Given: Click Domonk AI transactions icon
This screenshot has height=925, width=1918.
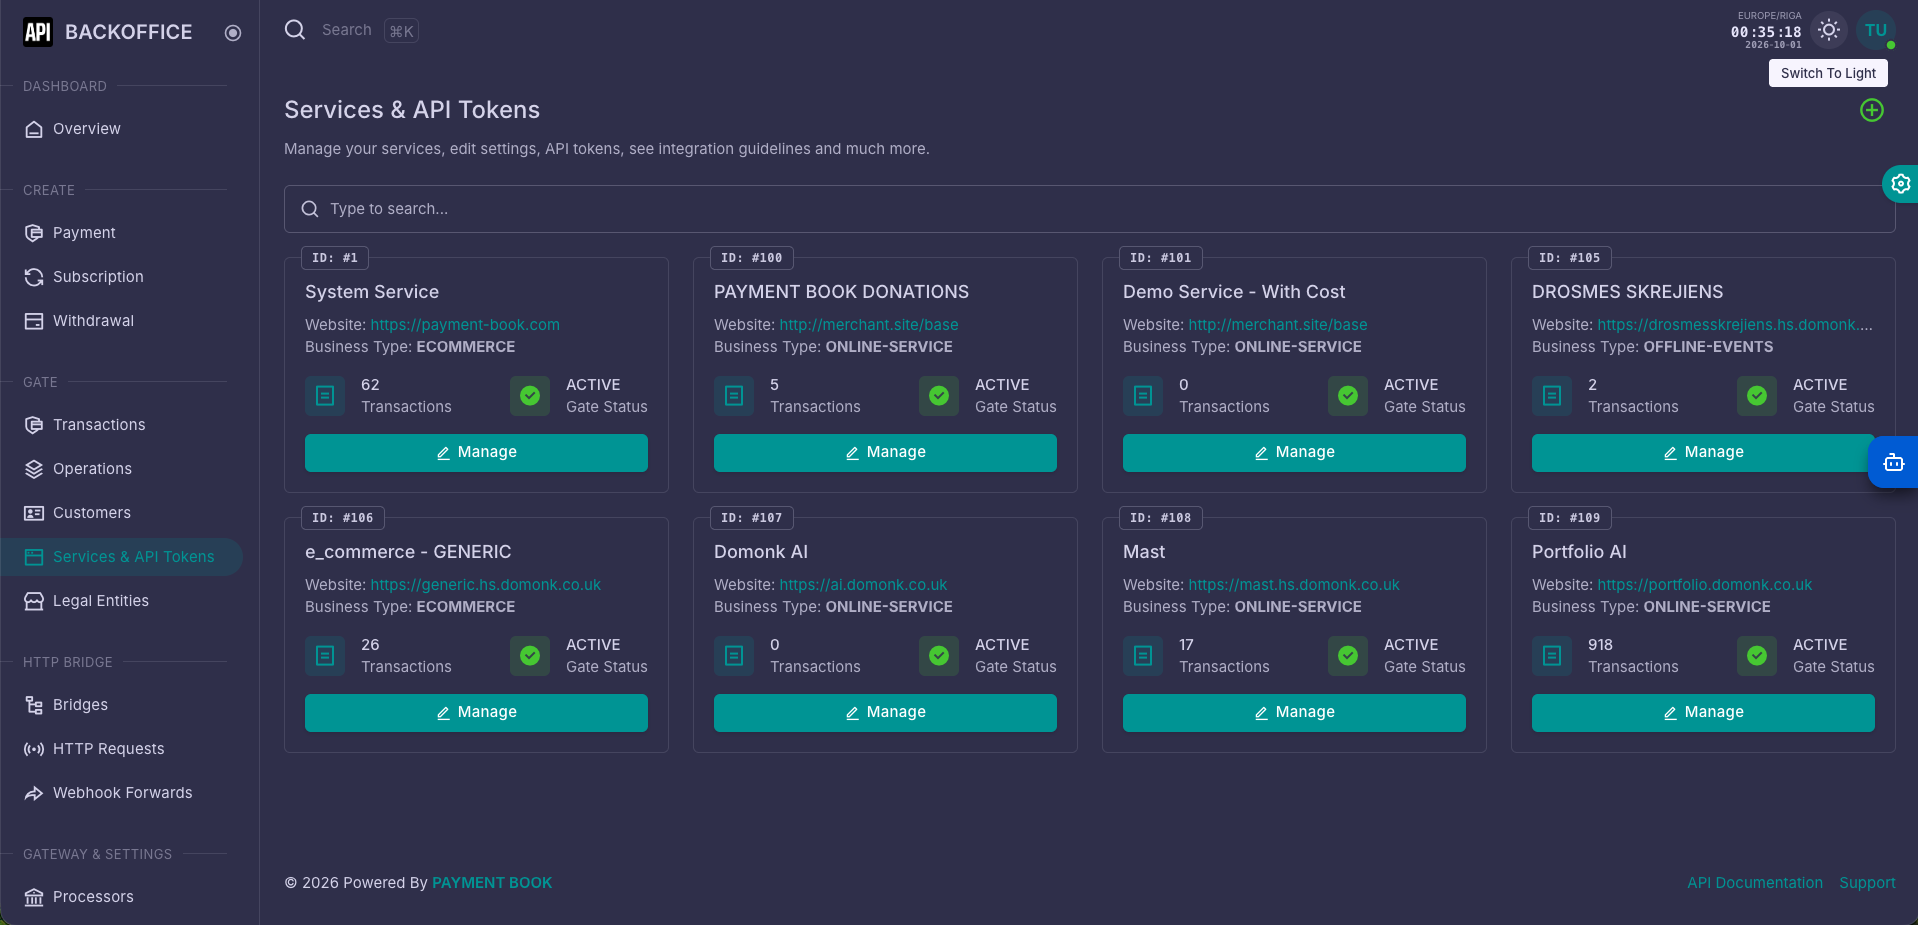Looking at the screenshot, I should coord(734,656).
